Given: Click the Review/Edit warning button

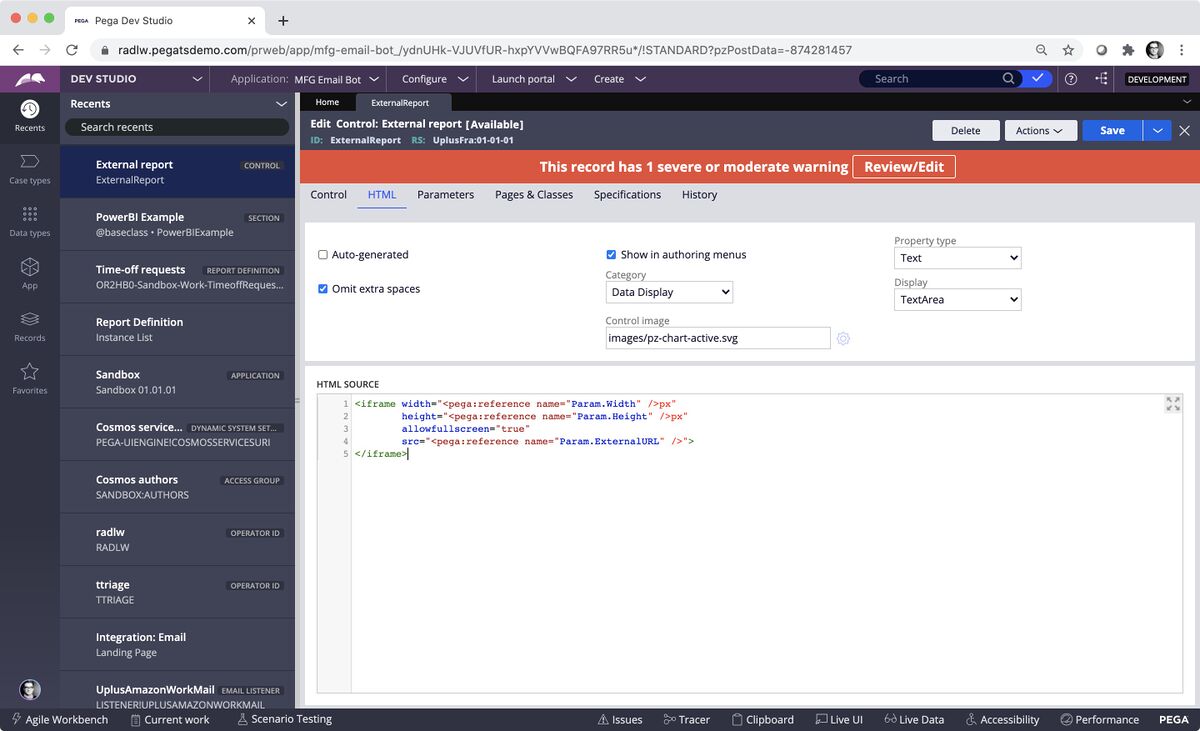Looking at the screenshot, I should (904, 167).
